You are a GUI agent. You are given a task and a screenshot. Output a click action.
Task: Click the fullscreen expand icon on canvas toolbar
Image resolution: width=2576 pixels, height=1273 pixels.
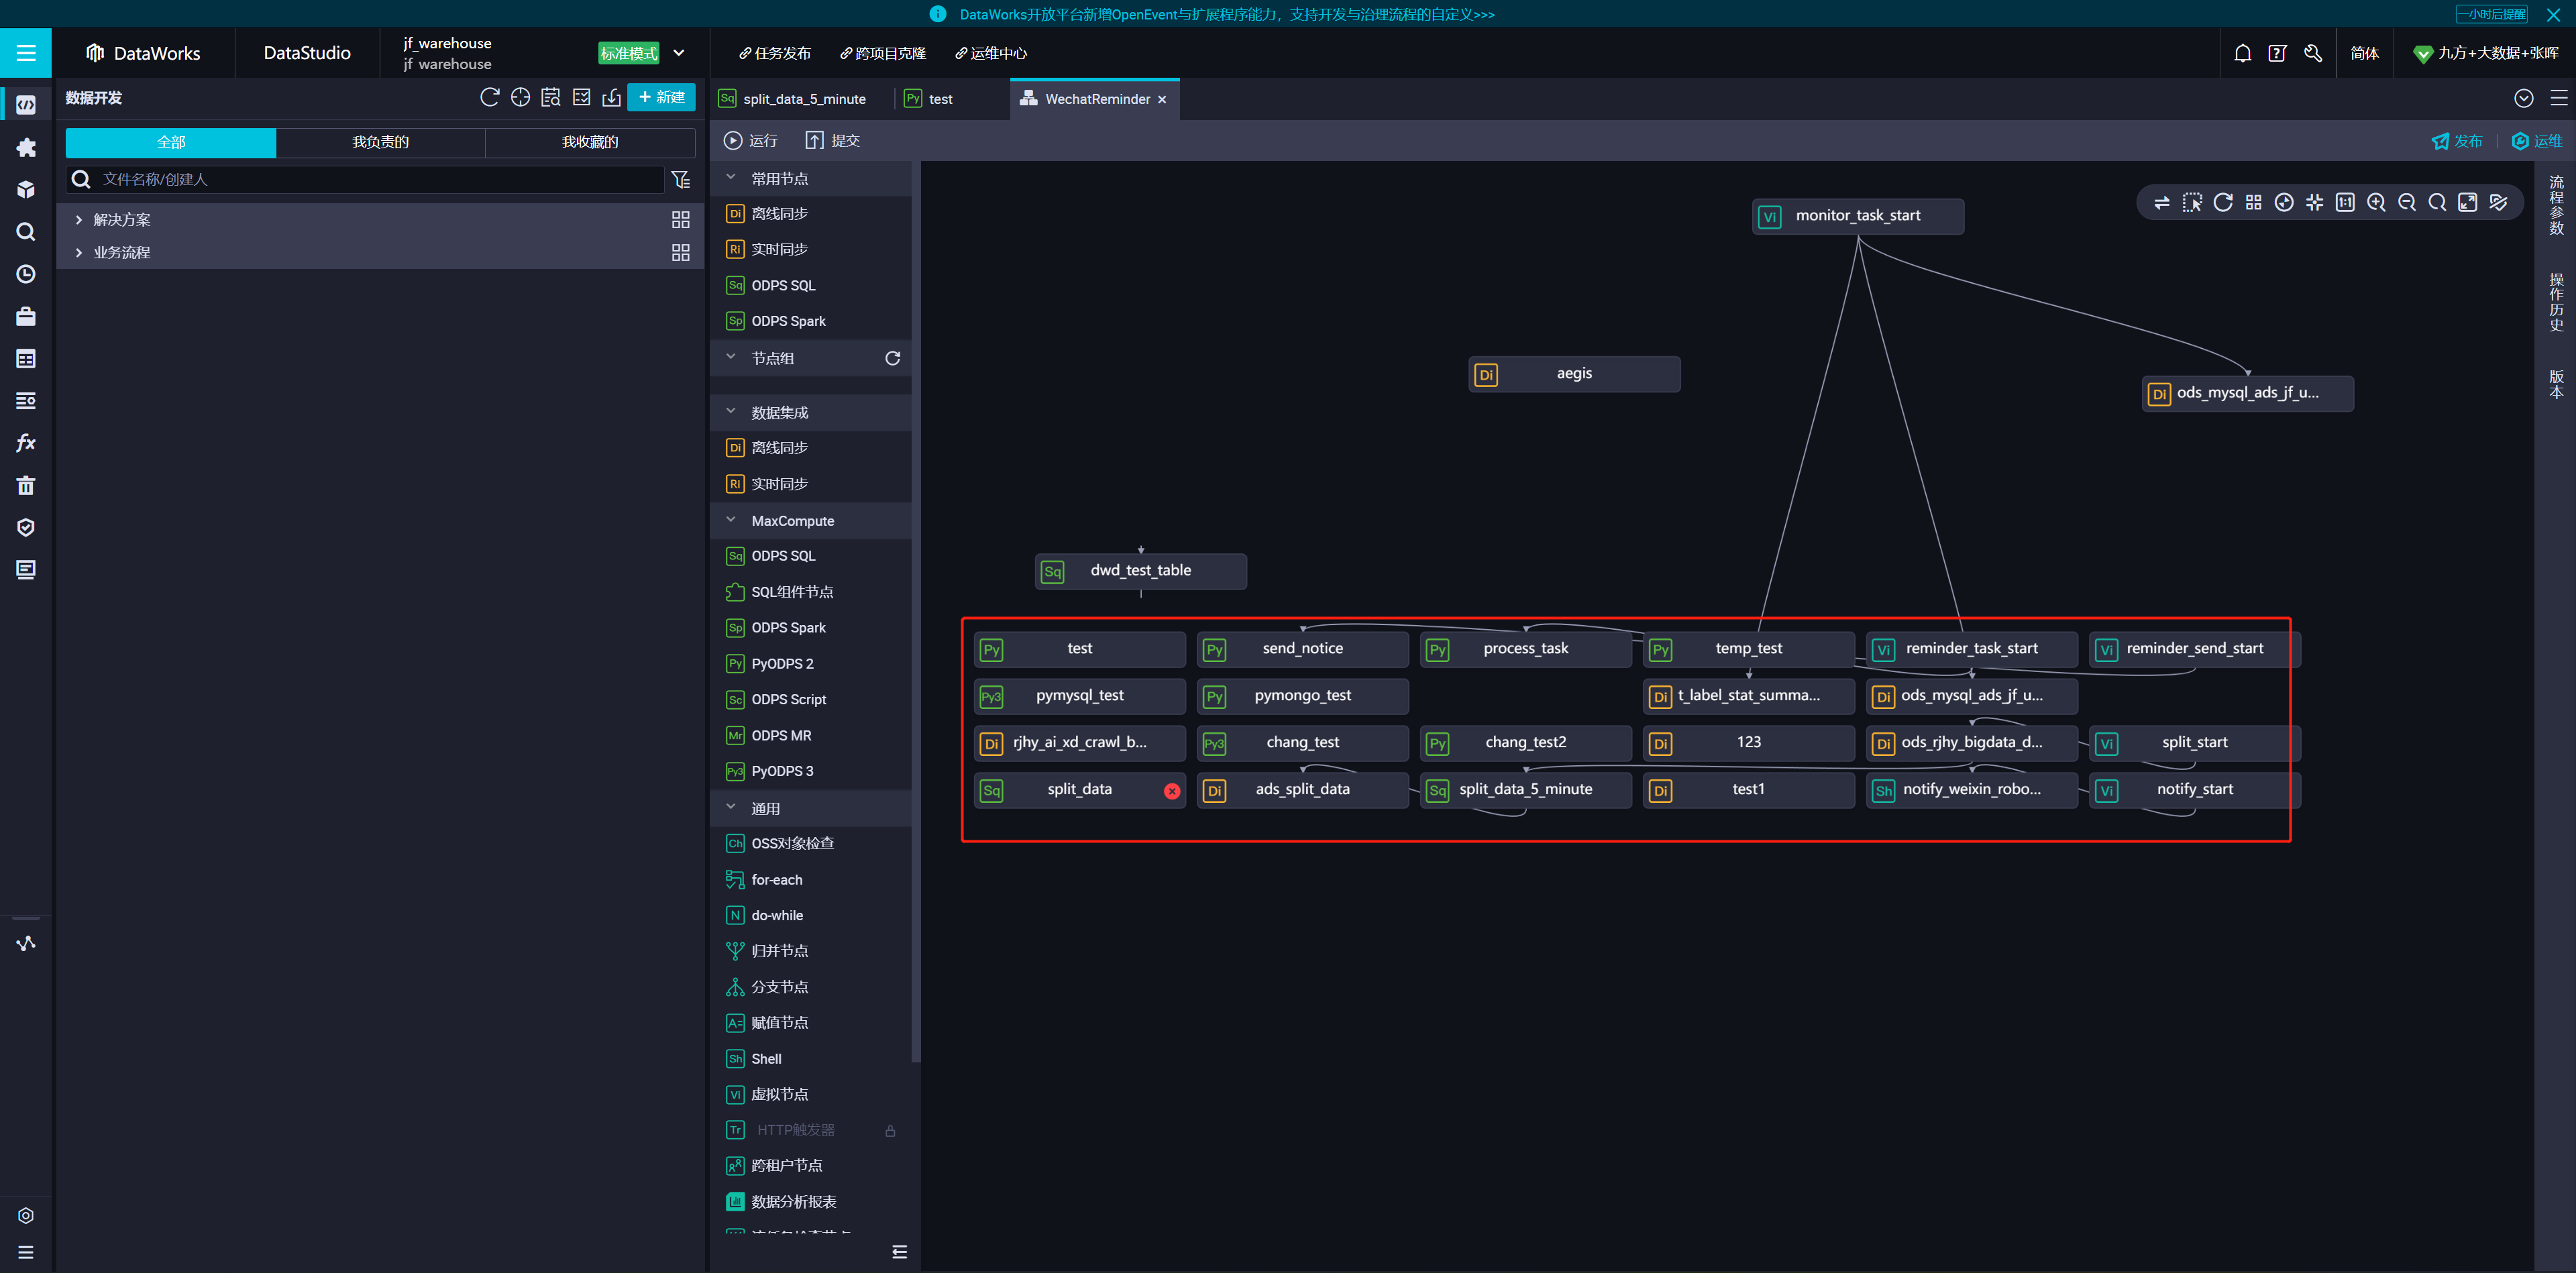[x=2468, y=202]
